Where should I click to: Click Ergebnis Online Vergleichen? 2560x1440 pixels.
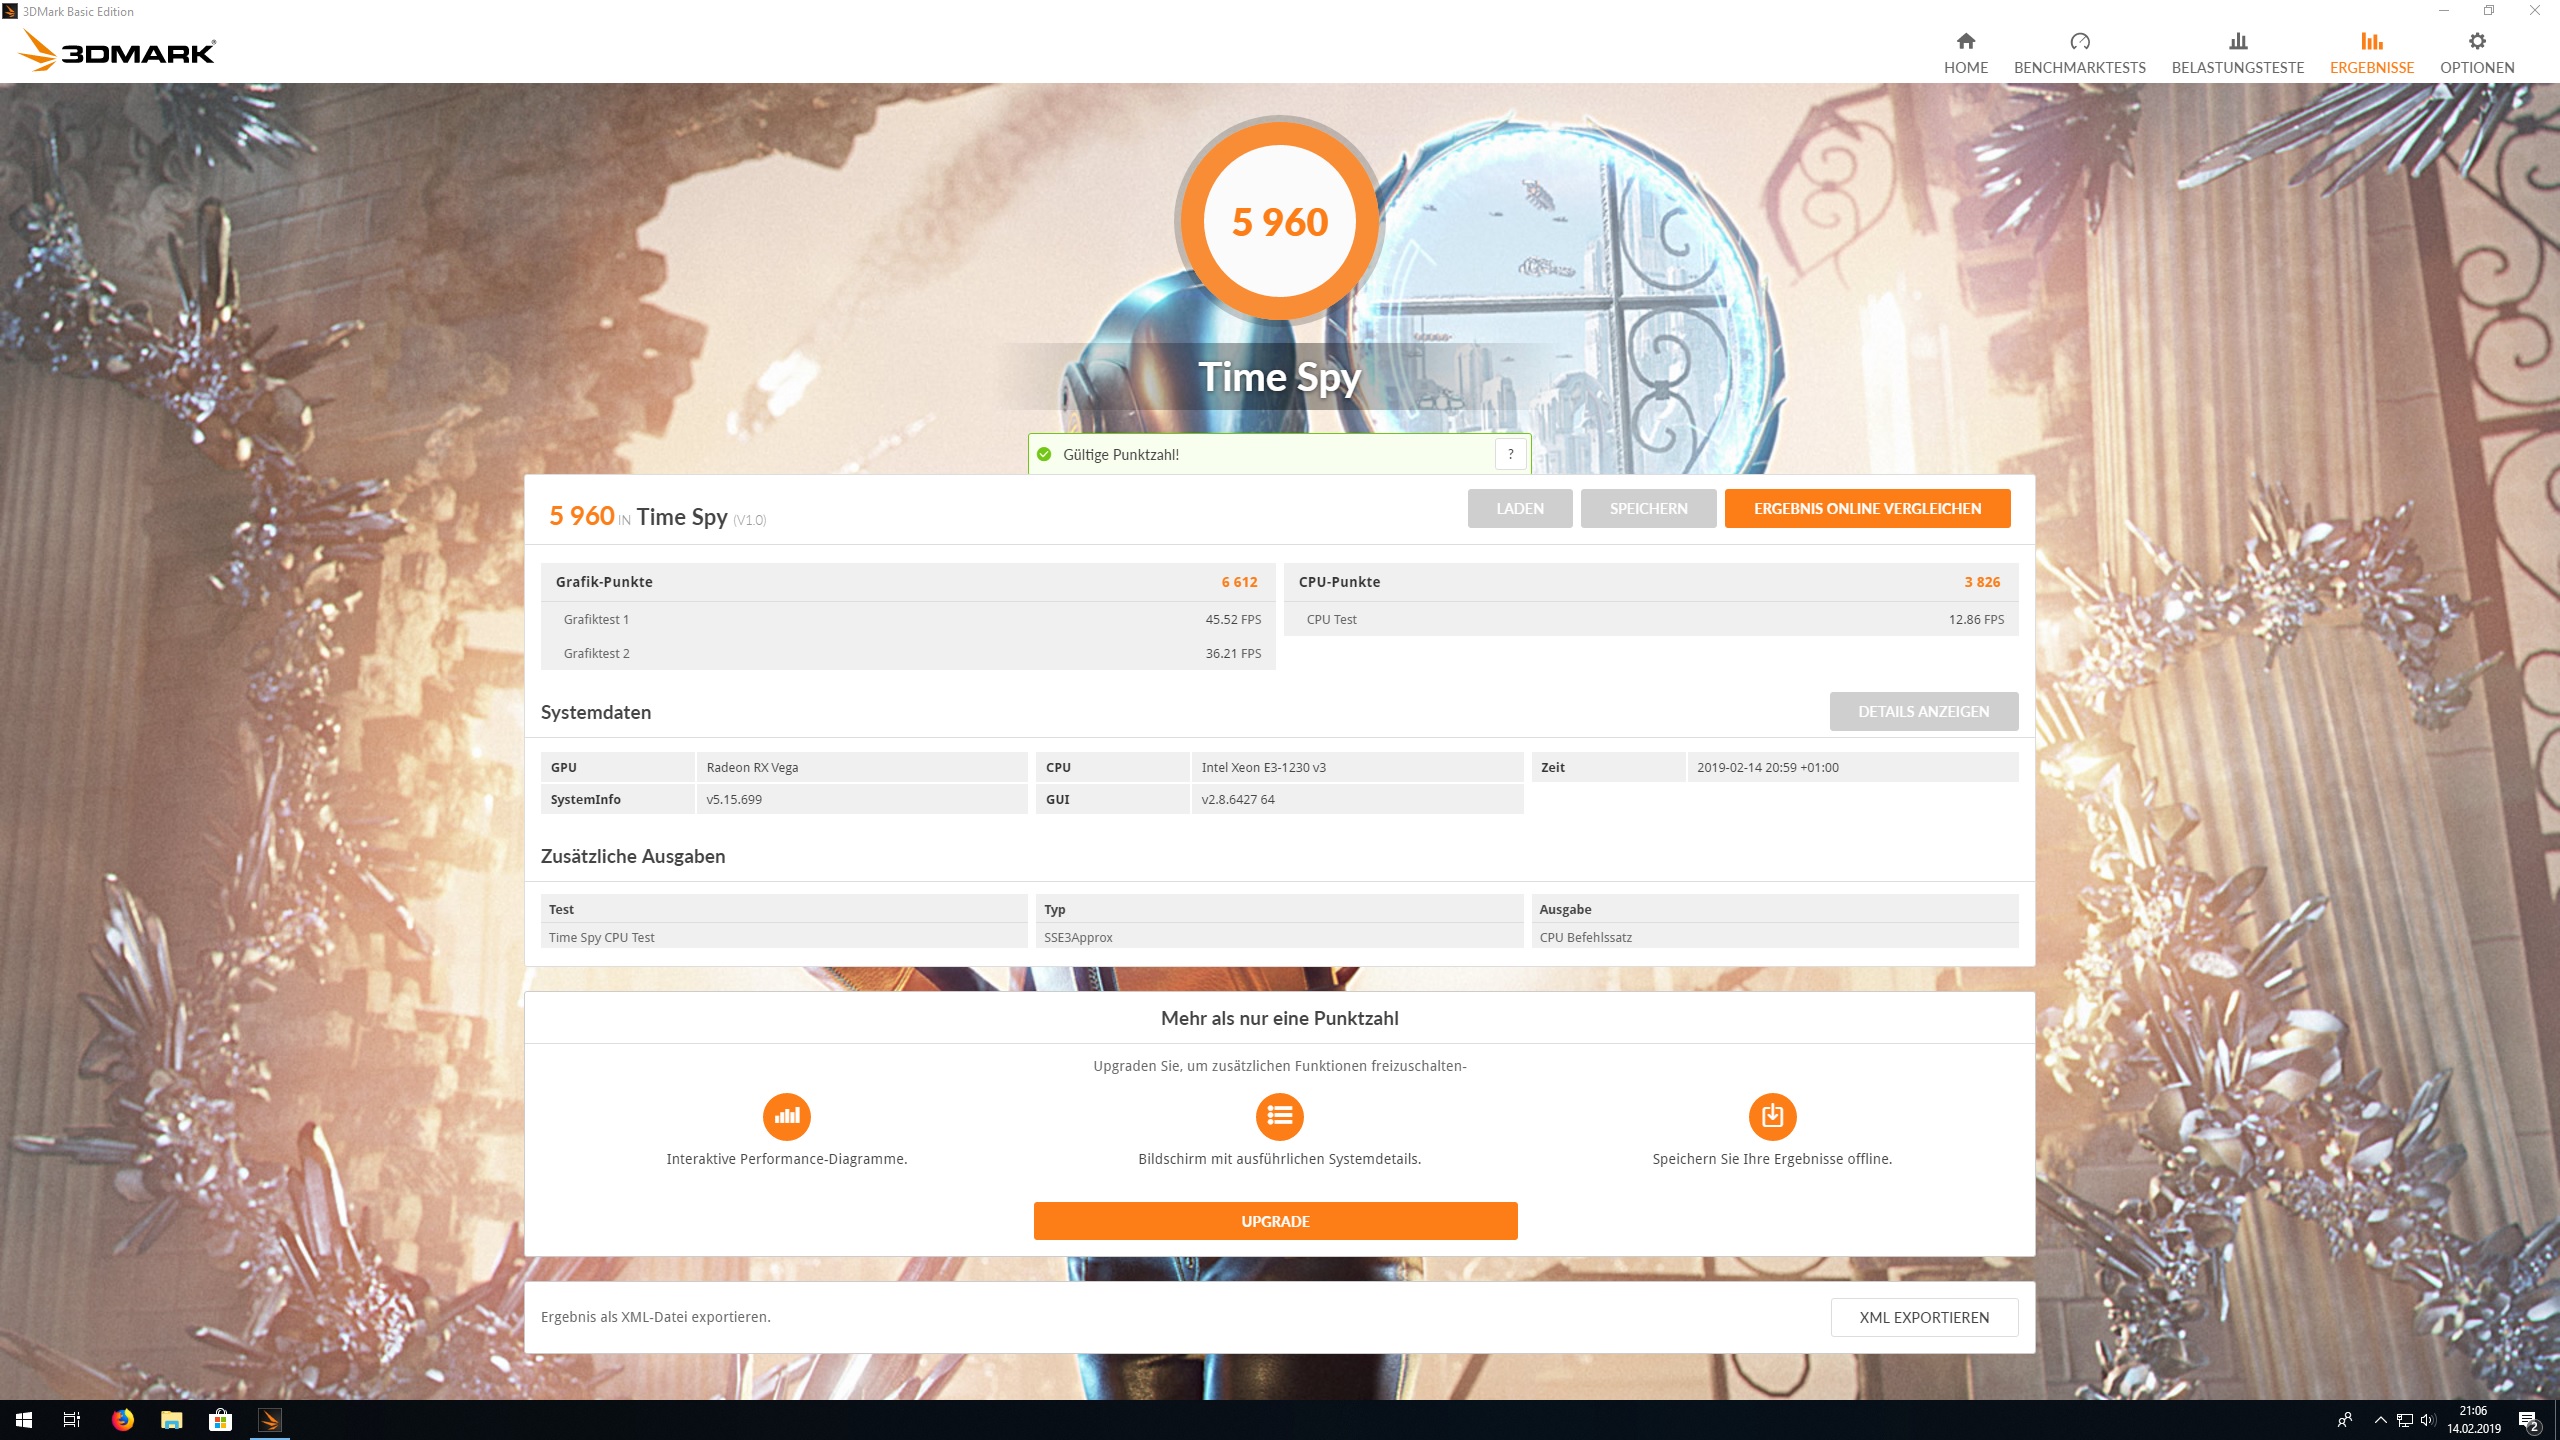click(1866, 508)
